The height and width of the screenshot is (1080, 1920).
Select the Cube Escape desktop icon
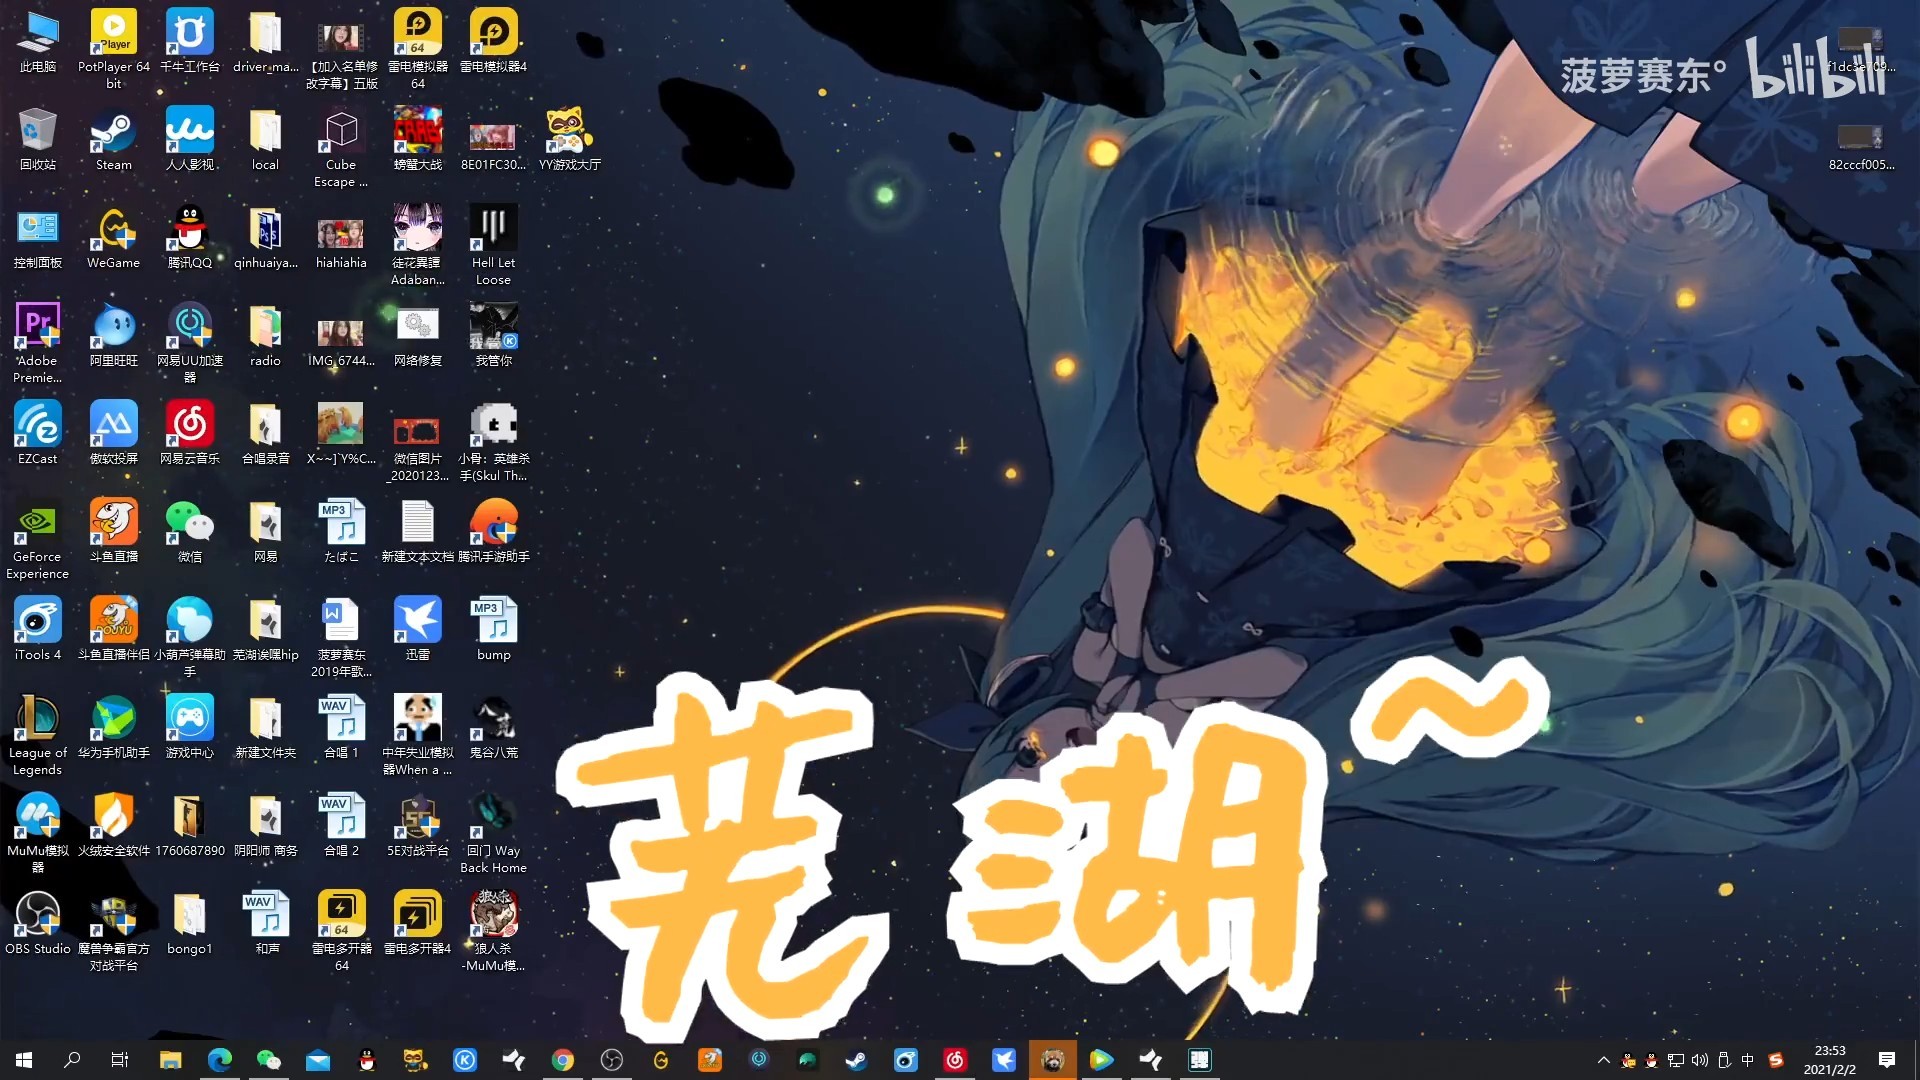pos(342,146)
